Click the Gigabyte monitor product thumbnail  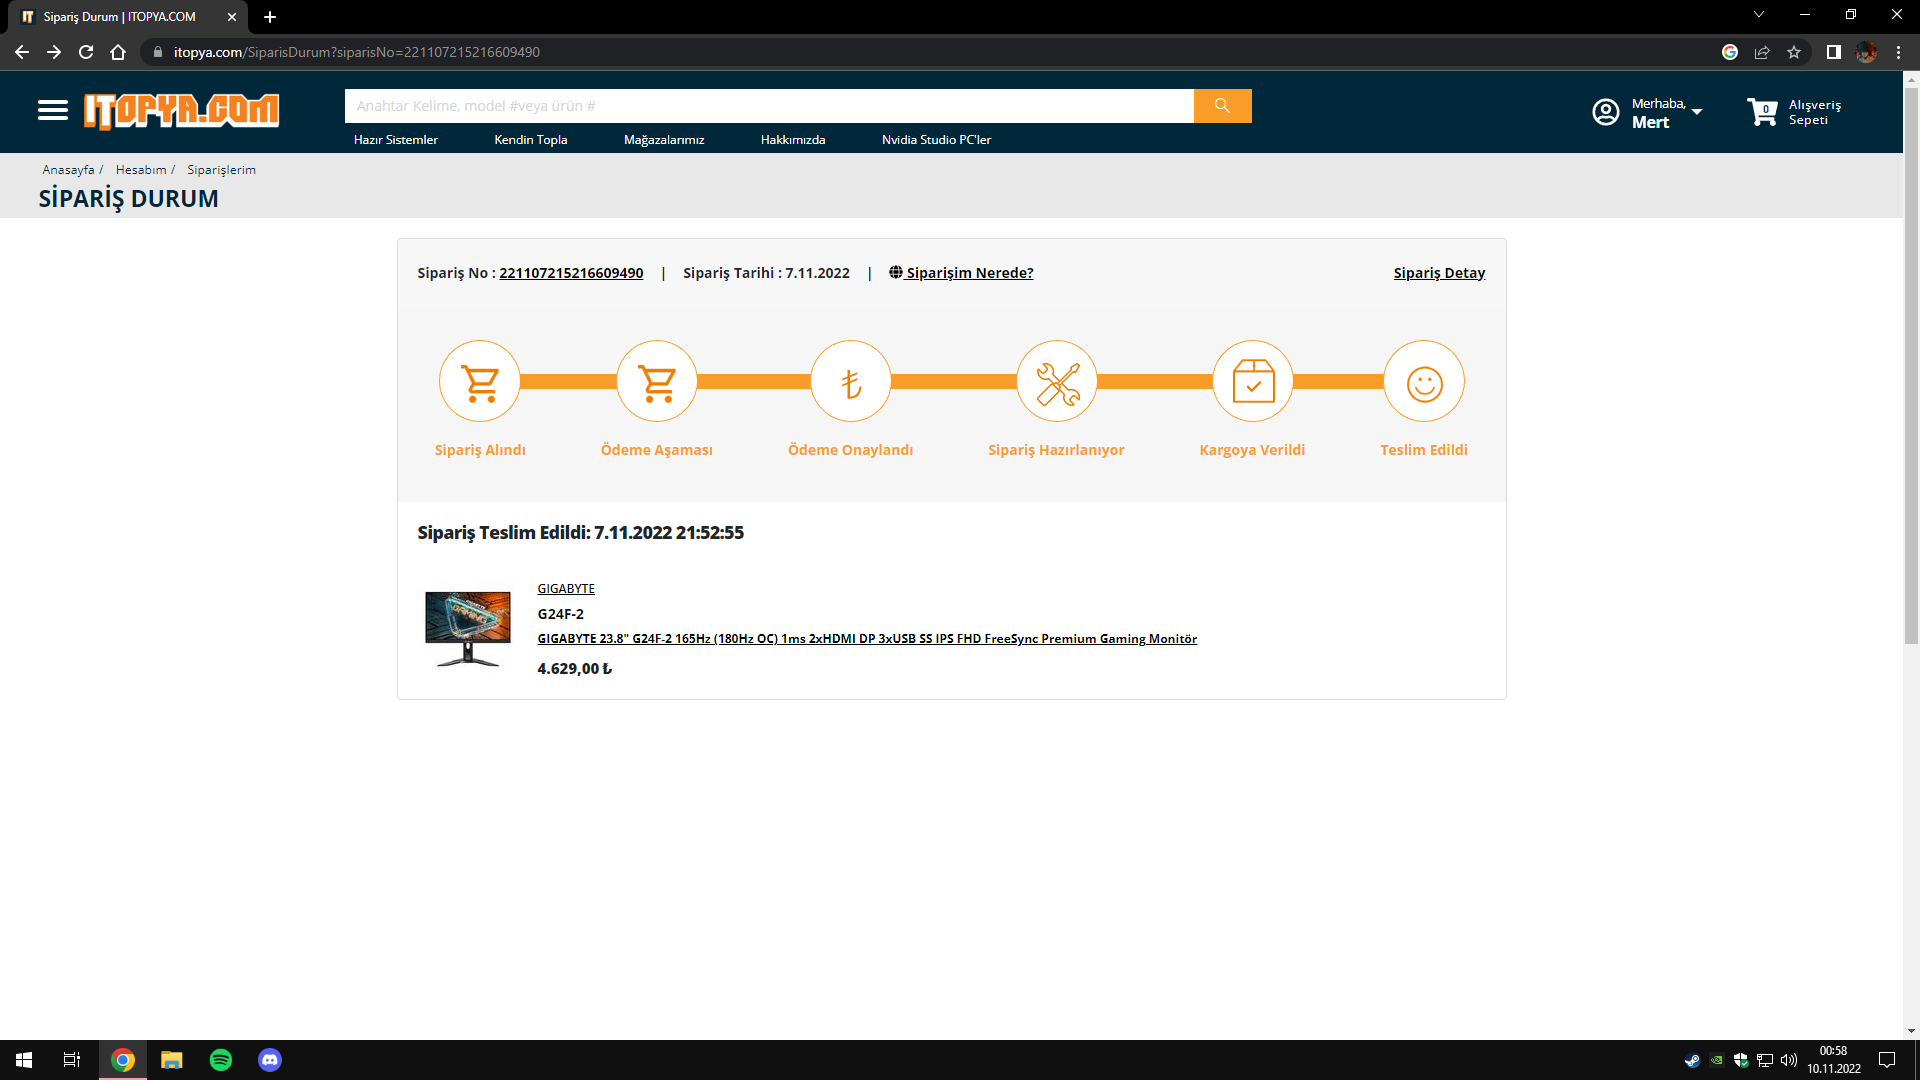tap(468, 628)
